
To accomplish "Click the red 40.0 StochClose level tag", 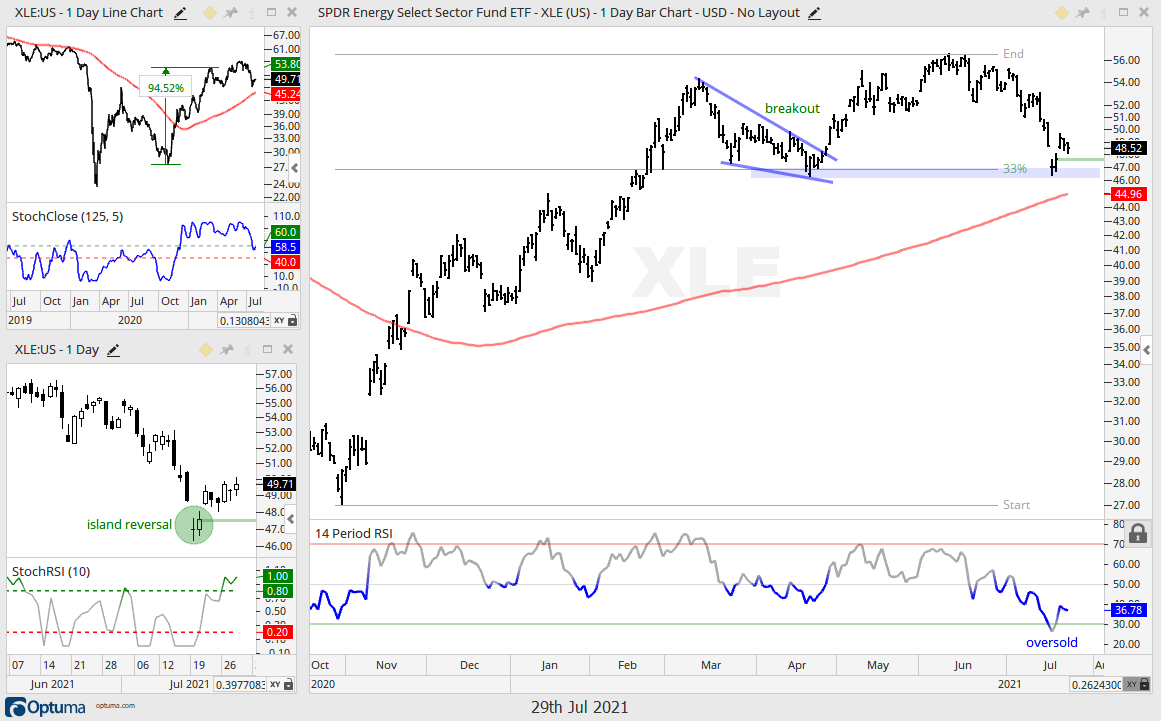I will pos(285,262).
